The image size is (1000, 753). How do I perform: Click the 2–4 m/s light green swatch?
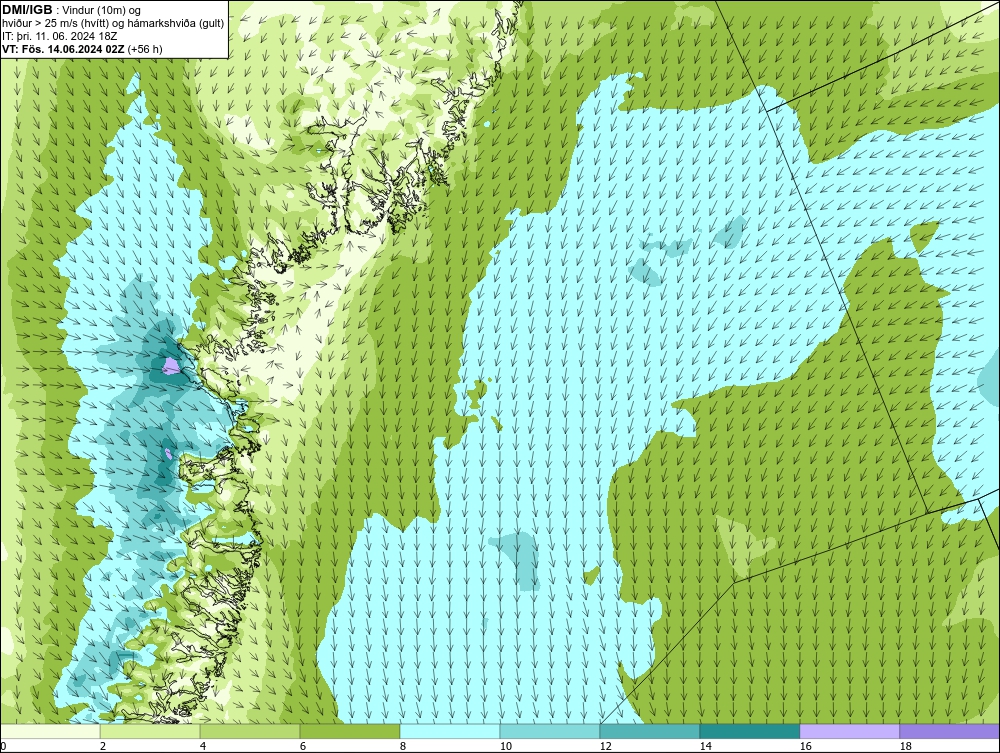(150, 731)
